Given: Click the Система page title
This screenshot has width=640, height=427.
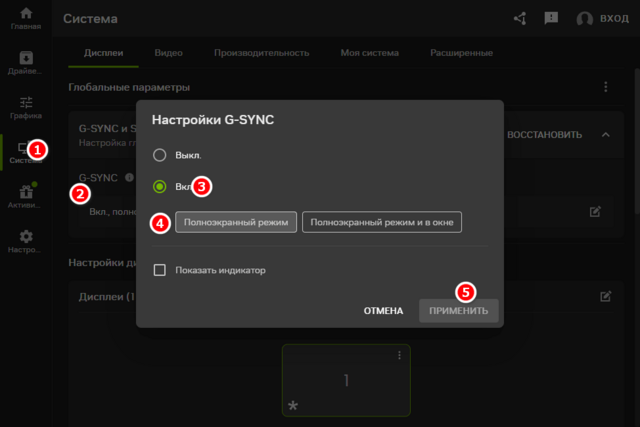Looking at the screenshot, I should (90, 19).
